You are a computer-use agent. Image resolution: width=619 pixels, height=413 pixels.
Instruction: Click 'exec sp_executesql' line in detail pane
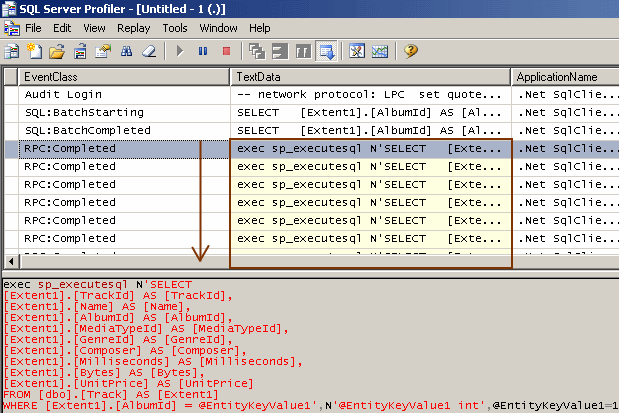pos(97,284)
